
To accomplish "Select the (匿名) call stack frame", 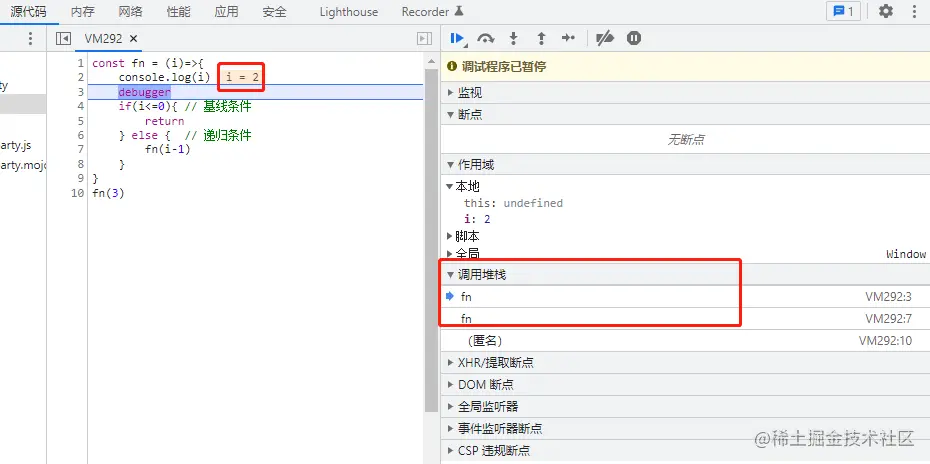I will tap(686, 341).
